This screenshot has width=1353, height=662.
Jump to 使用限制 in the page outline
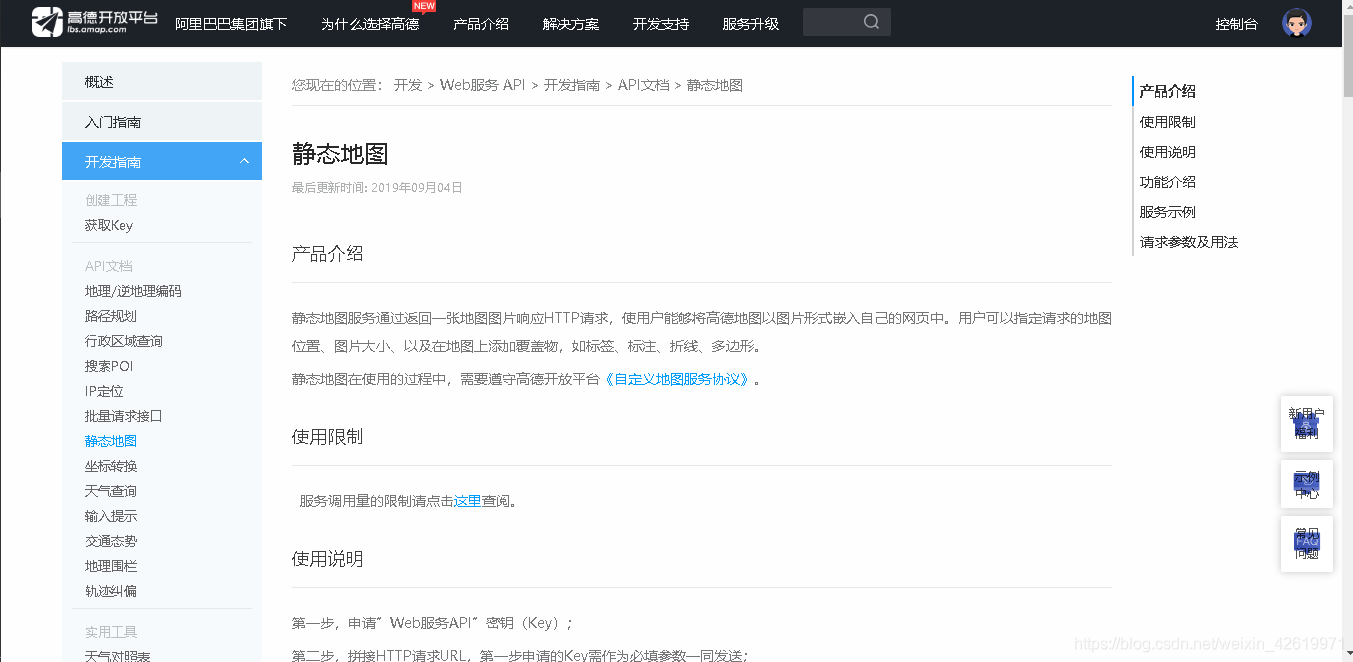pyautogui.click(x=1168, y=122)
